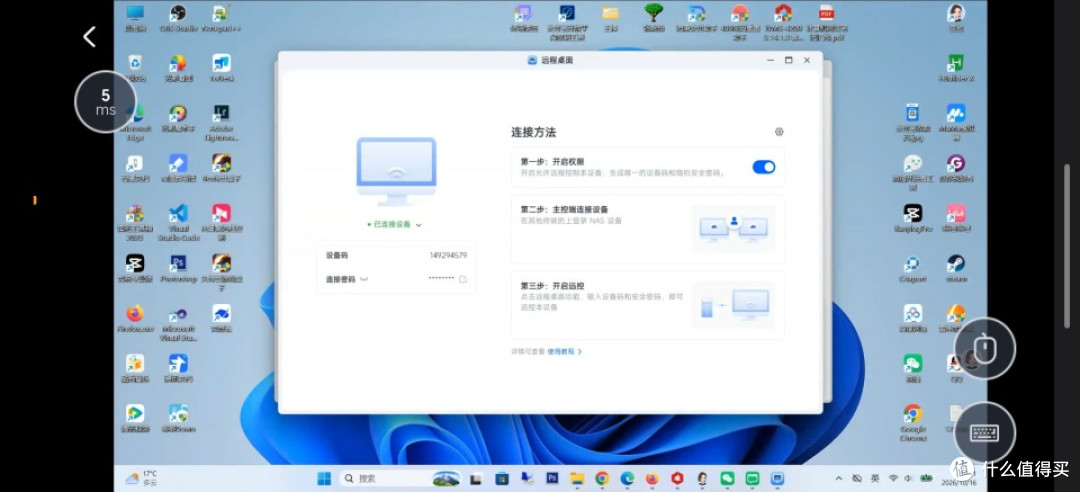The image size is (1080, 492).
Task: Open Photoshop from the taskbar
Action: 552,478
